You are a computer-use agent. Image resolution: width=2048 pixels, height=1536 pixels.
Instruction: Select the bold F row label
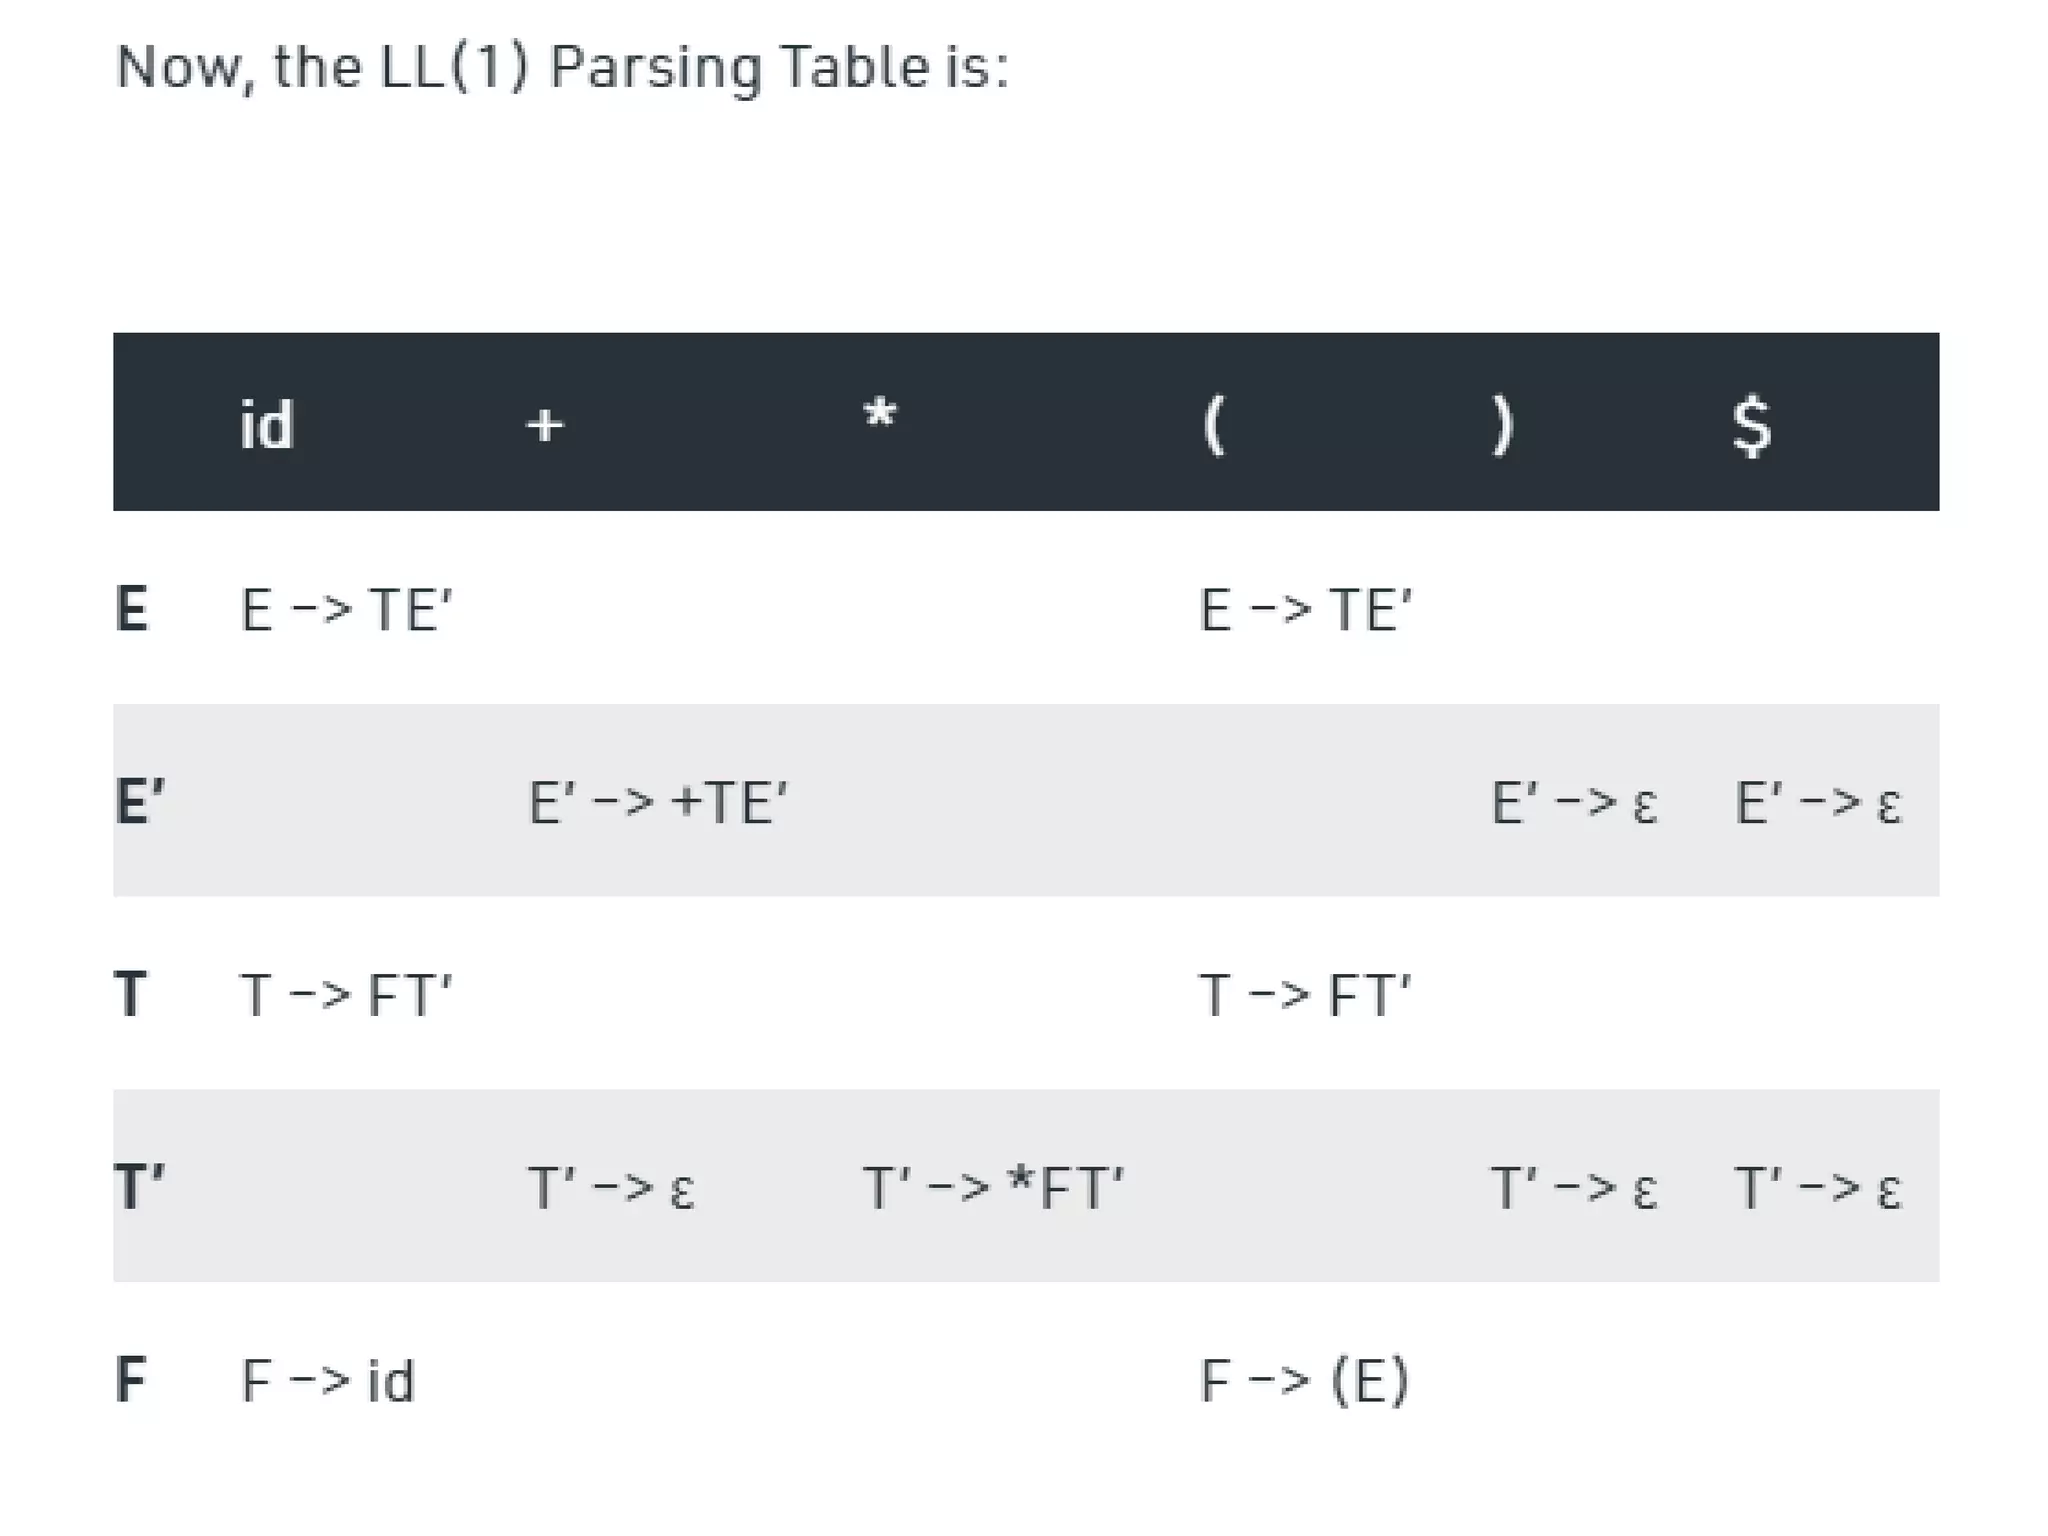click(131, 1380)
